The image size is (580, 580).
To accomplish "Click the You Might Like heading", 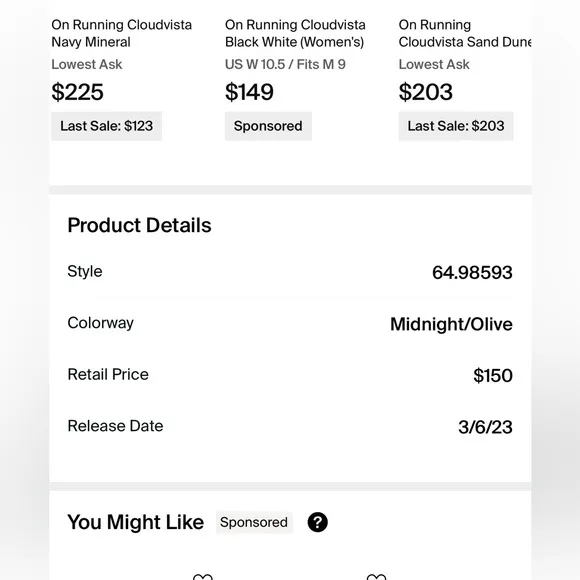I will 135,522.
